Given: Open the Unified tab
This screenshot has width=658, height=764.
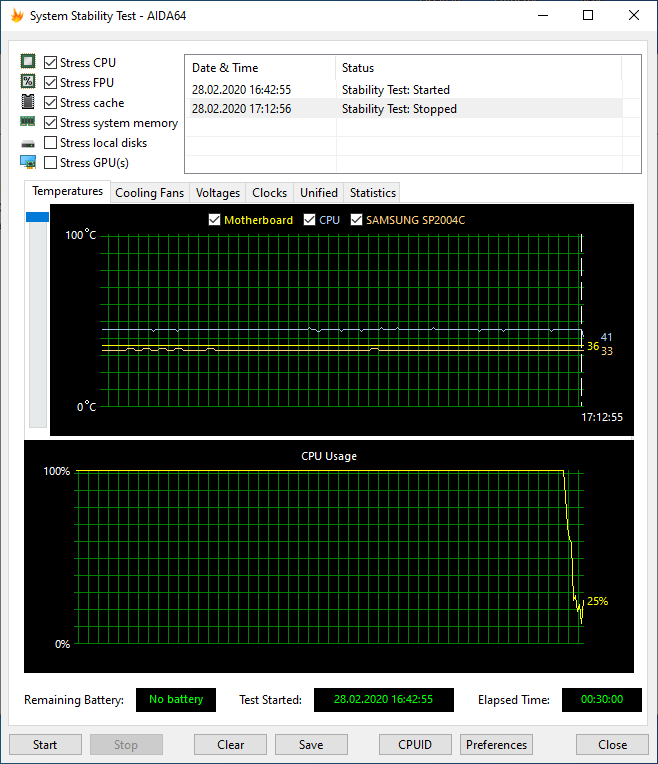Looking at the screenshot, I should coord(319,193).
